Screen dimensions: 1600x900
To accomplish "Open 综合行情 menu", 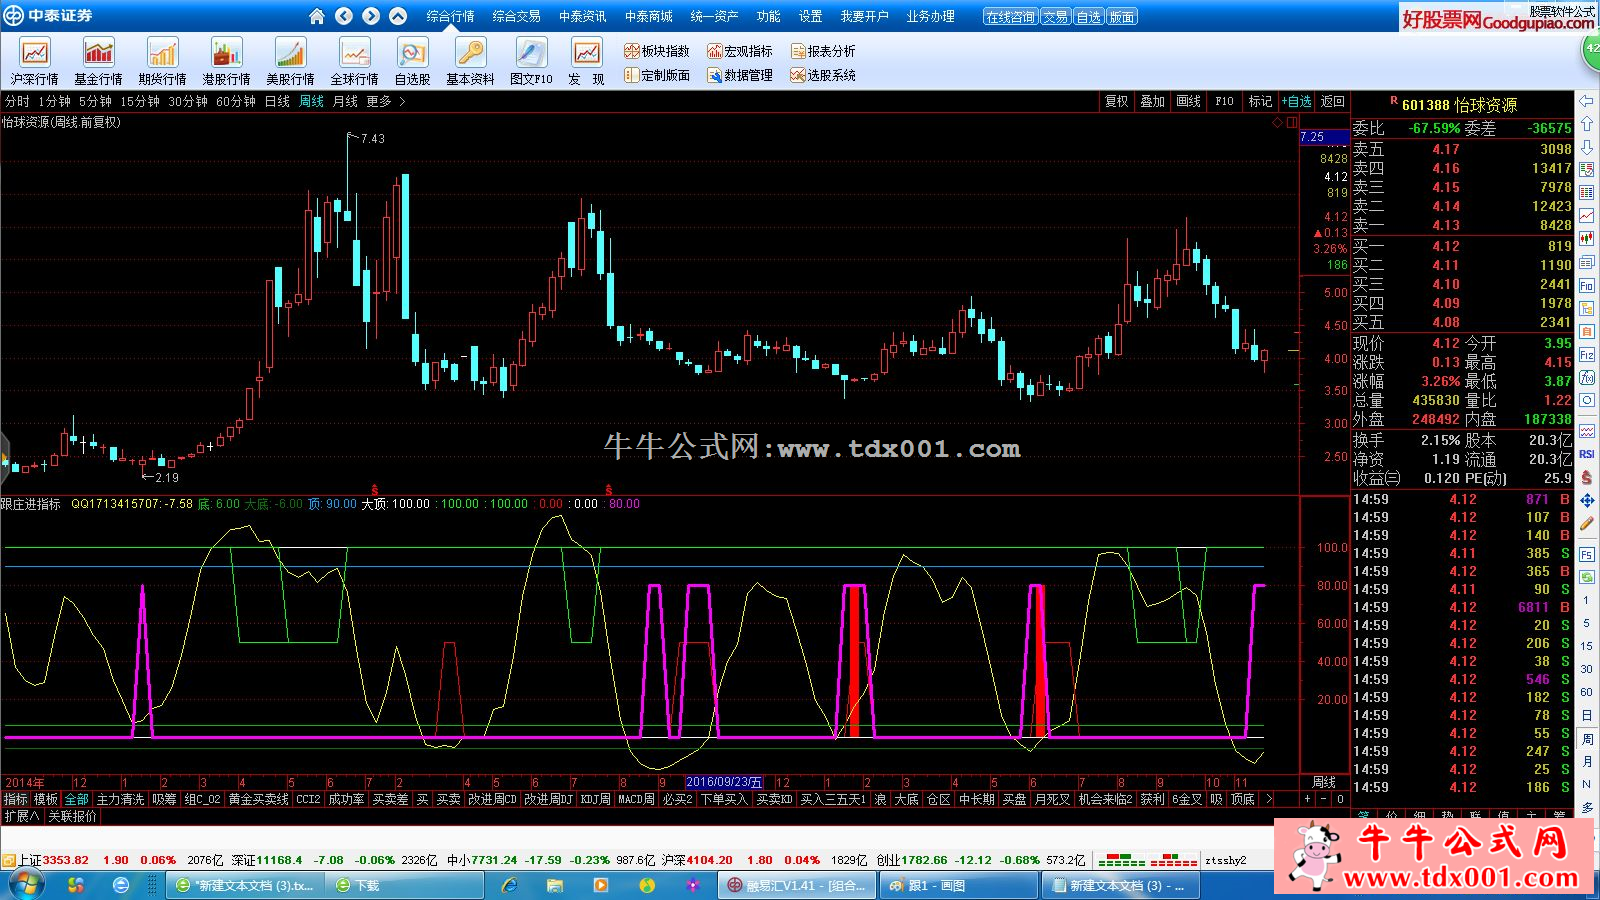I will coord(450,16).
